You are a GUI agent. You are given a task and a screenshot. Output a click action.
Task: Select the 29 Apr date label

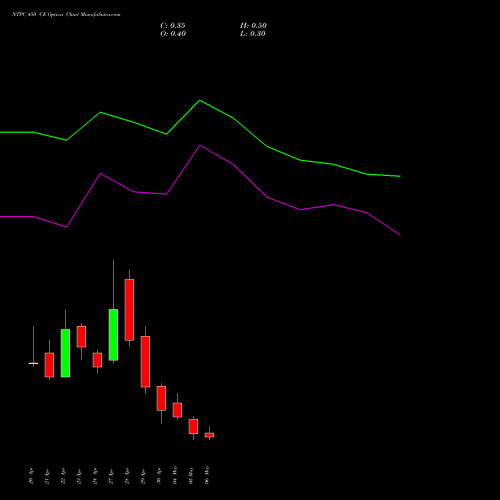(x=143, y=476)
